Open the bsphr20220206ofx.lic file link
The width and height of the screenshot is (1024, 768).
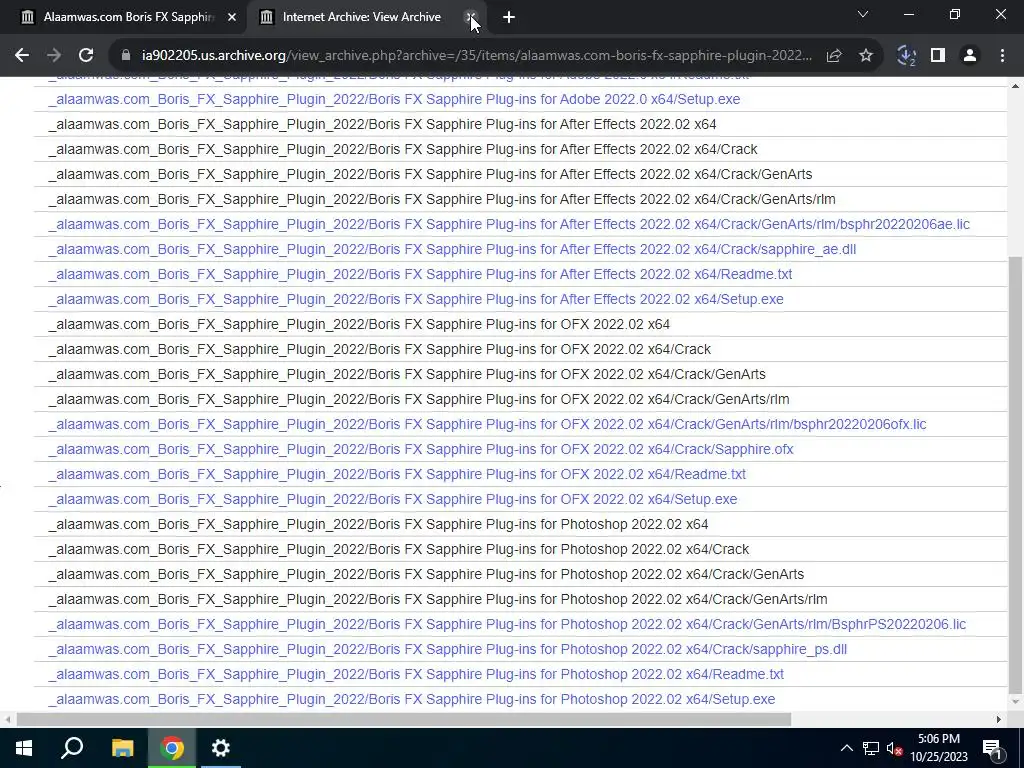(487, 424)
